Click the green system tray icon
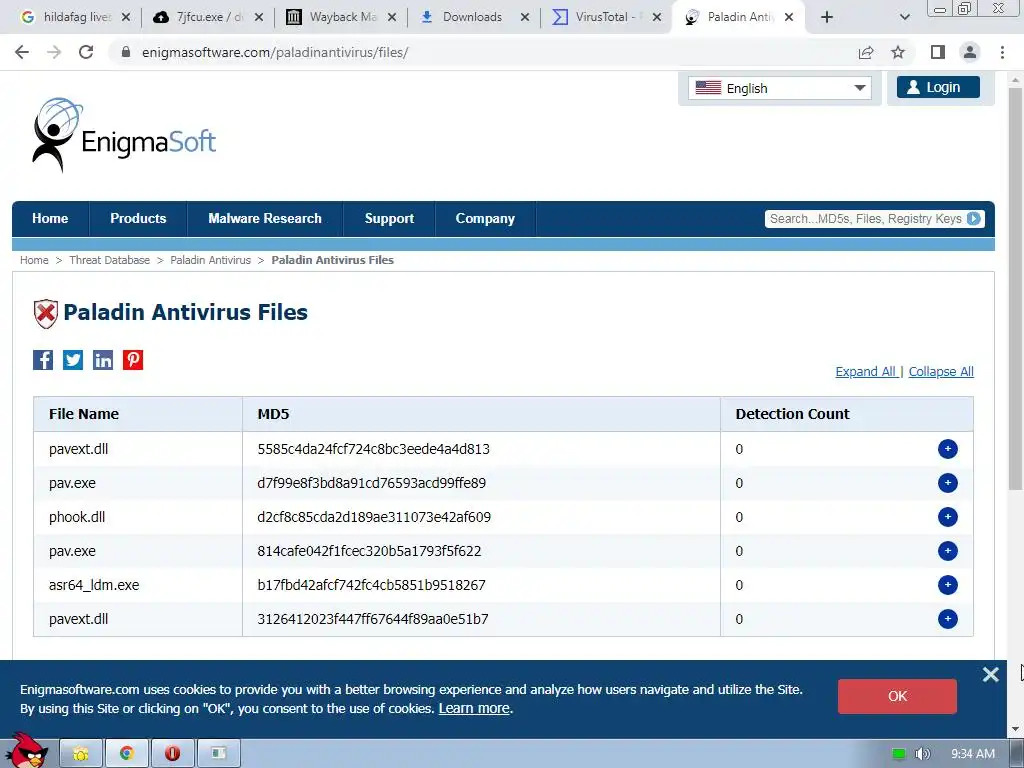The image size is (1024, 768). click(x=899, y=754)
